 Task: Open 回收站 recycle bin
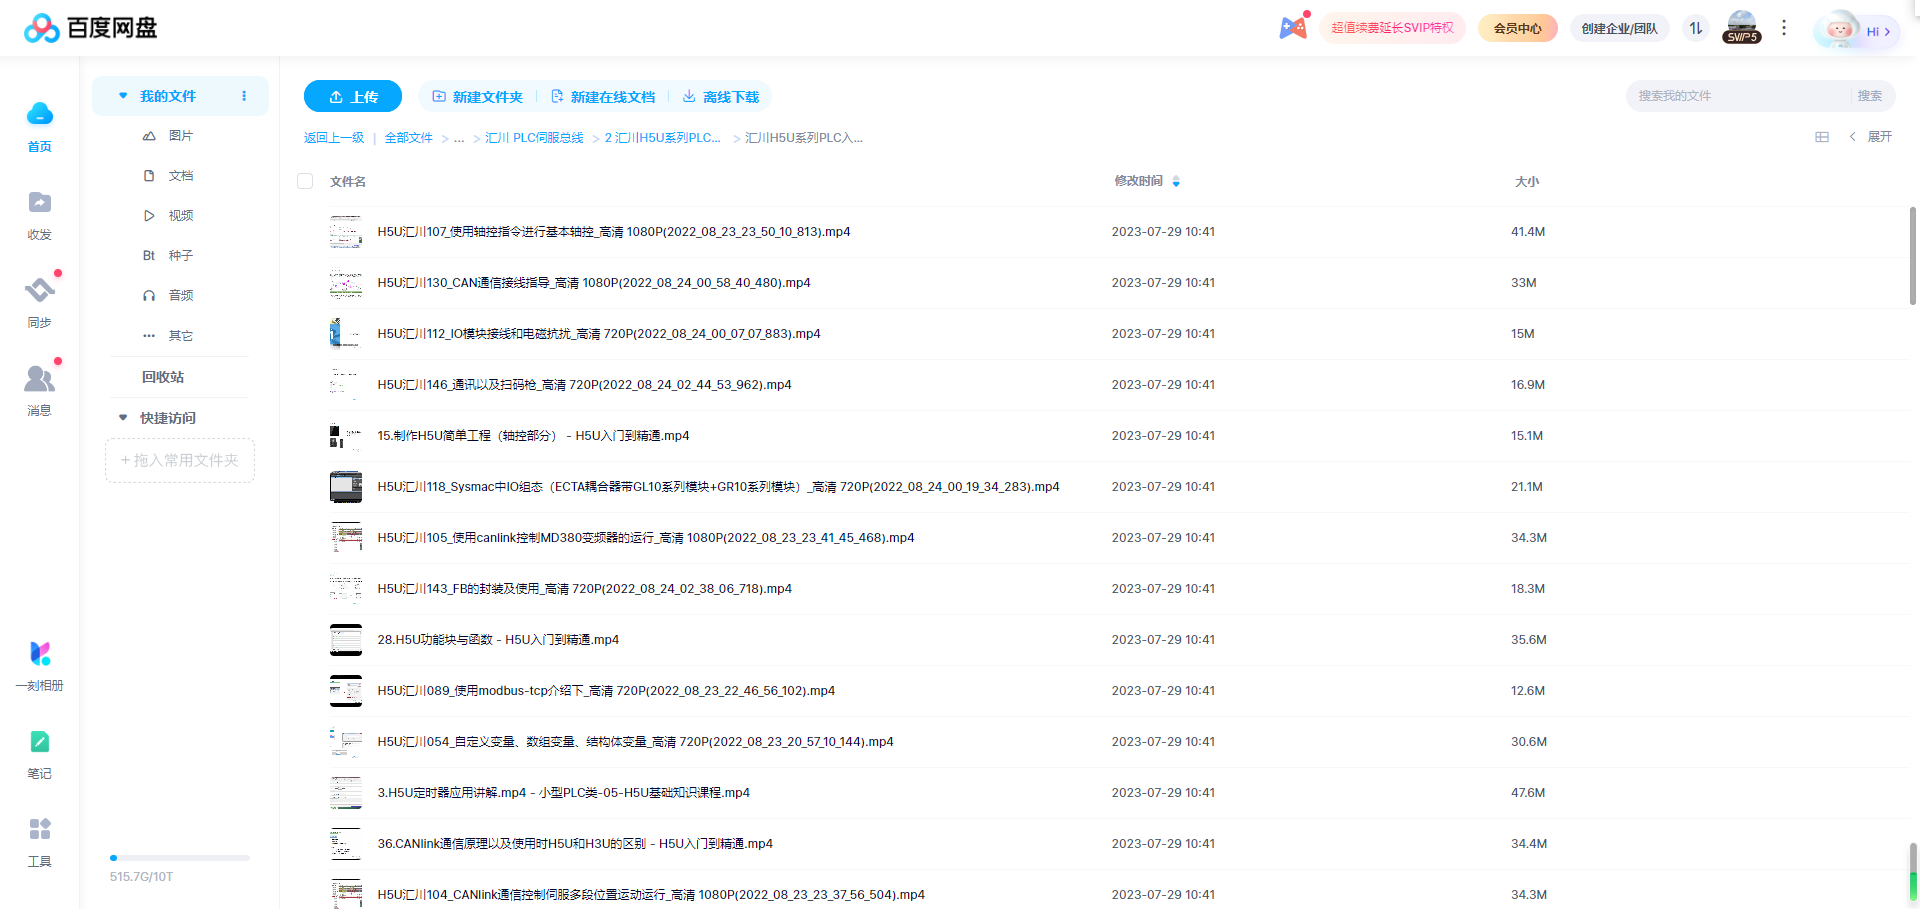click(163, 377)
